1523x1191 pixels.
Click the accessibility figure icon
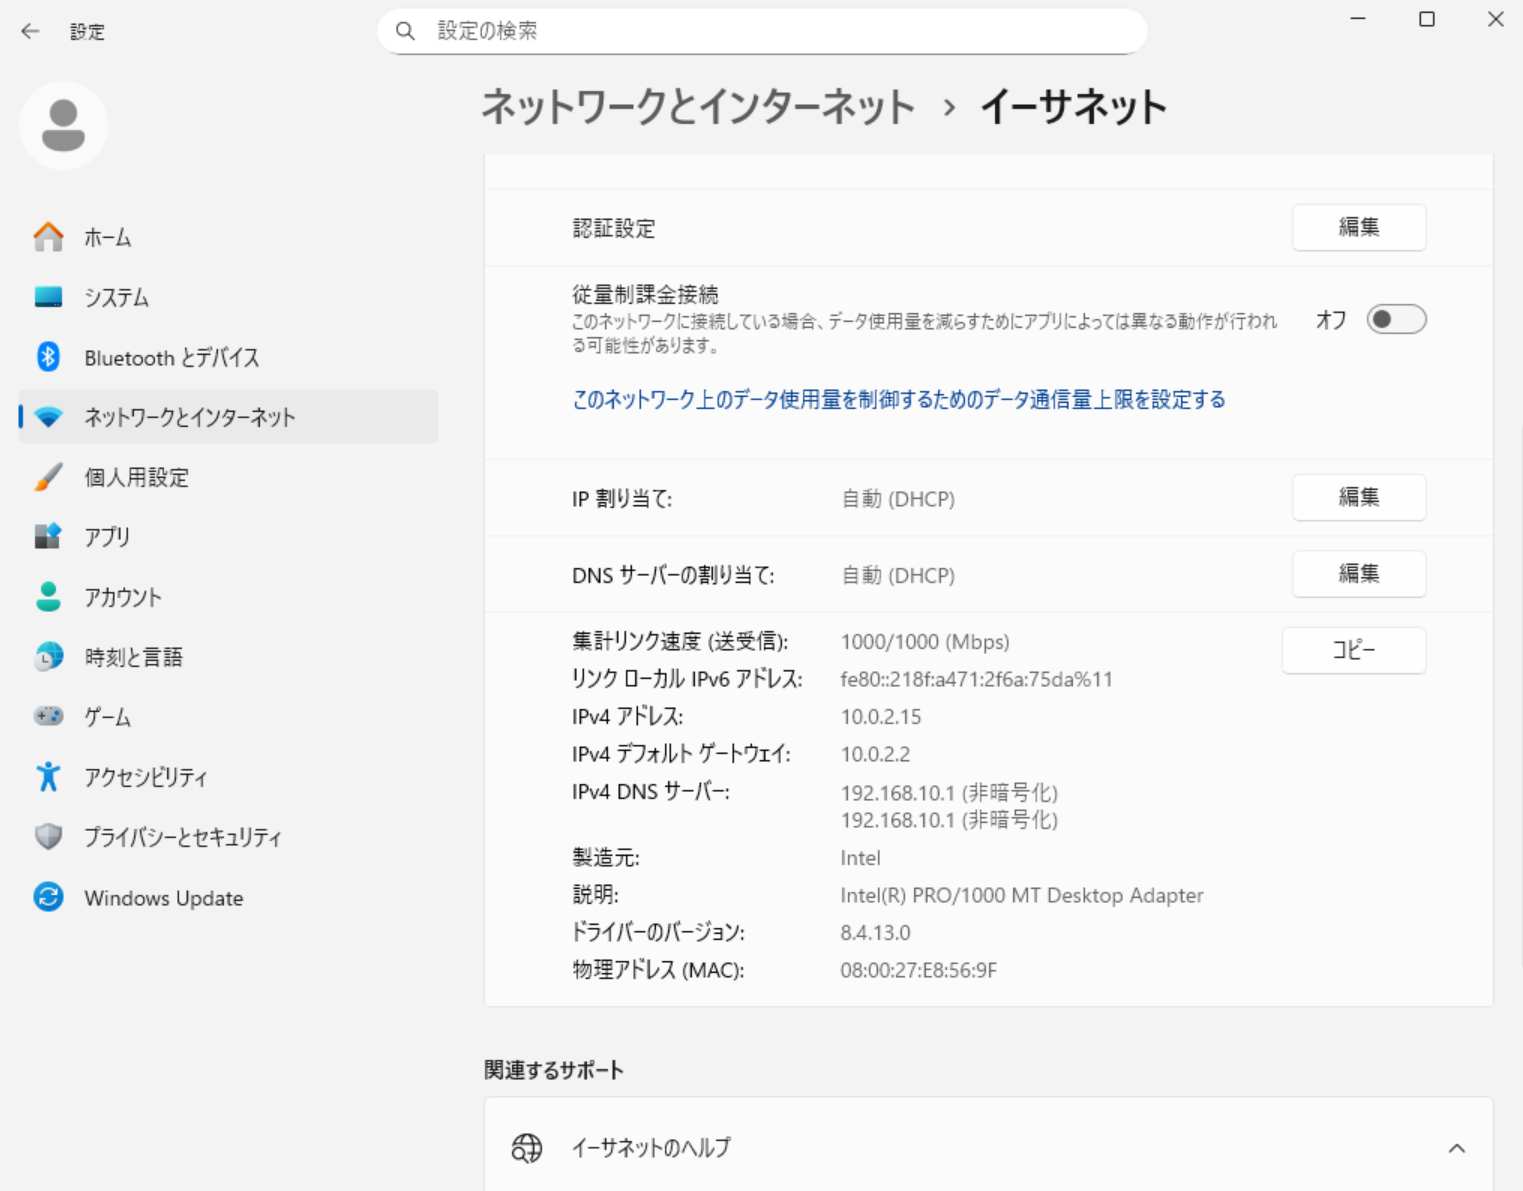pyautogui.click(x=48, y=777)
